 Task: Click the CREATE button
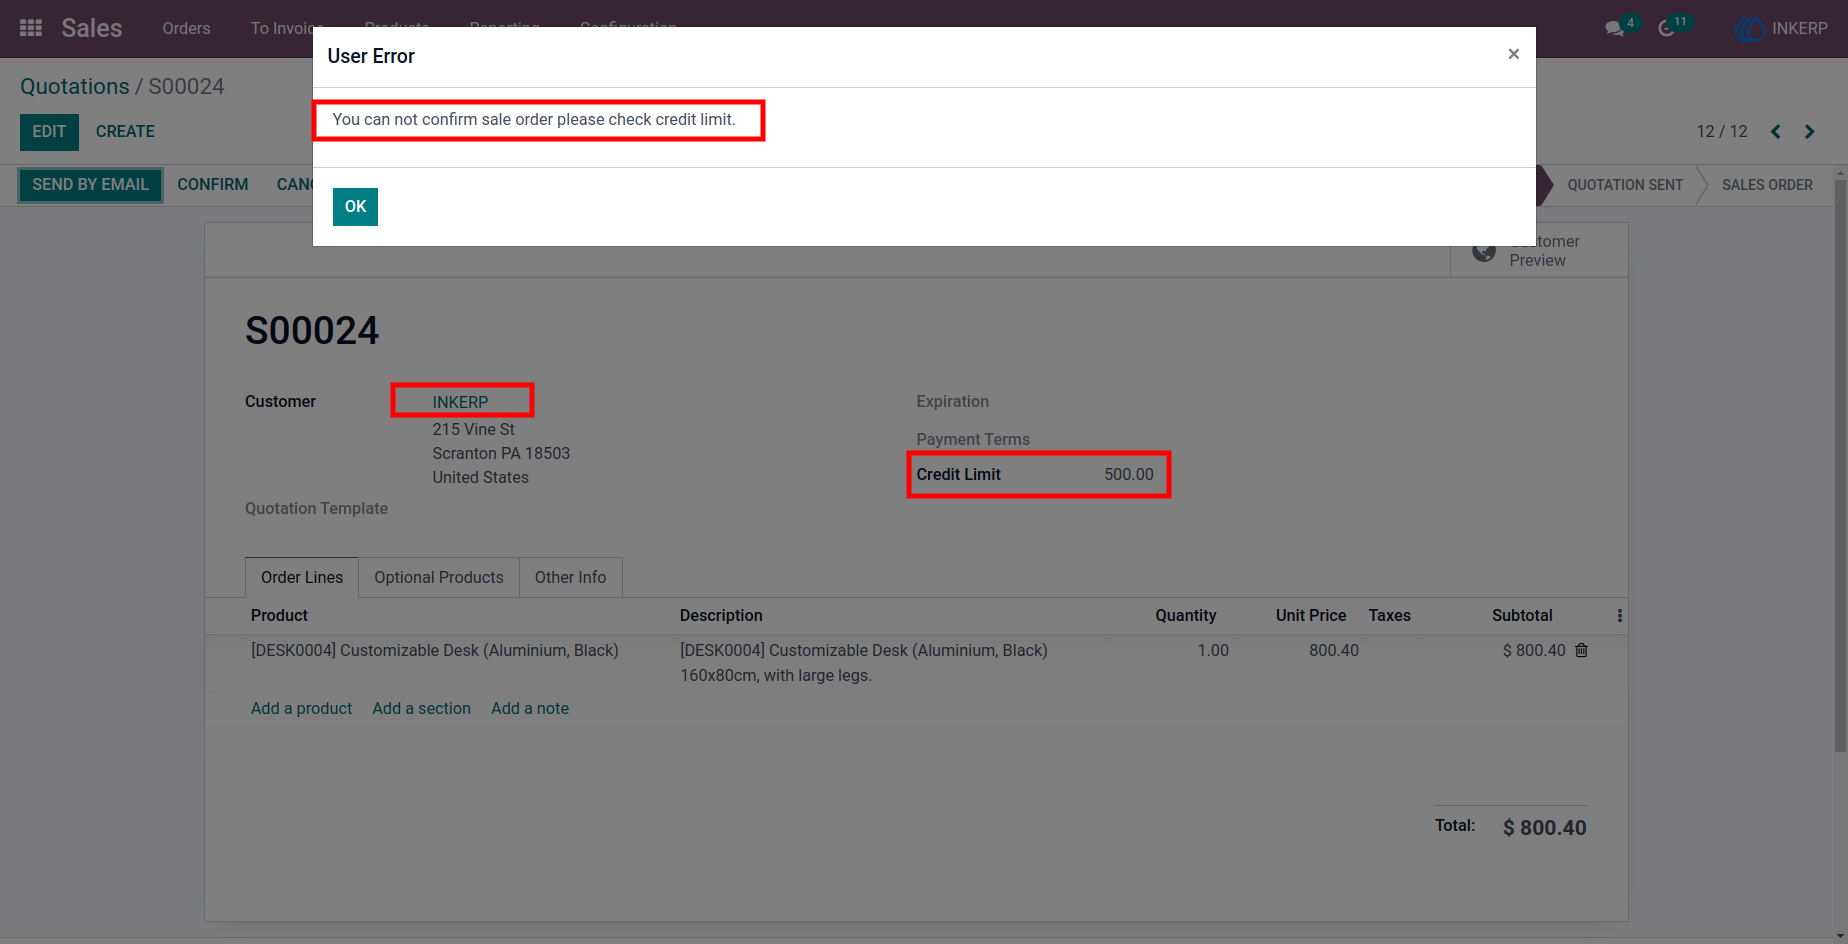pyautogui.click(x=125, y=132)
